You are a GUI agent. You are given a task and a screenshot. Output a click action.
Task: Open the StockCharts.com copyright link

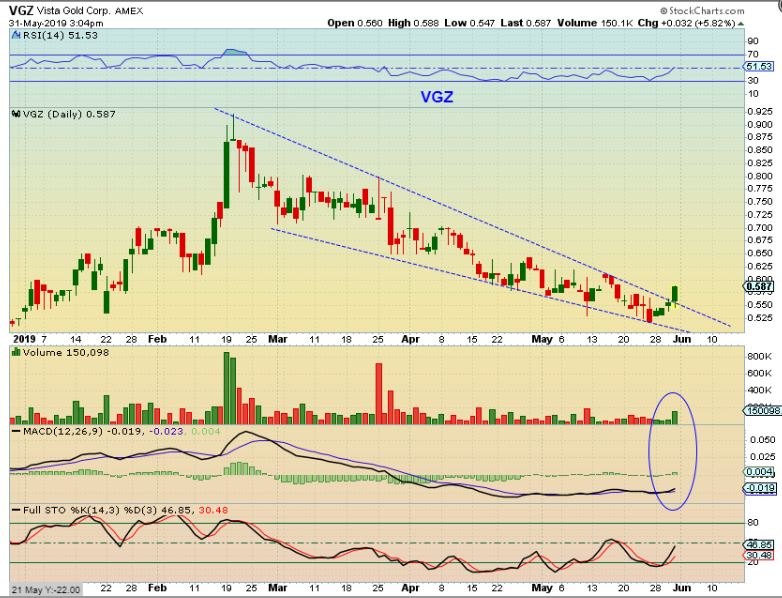[702, 10]
